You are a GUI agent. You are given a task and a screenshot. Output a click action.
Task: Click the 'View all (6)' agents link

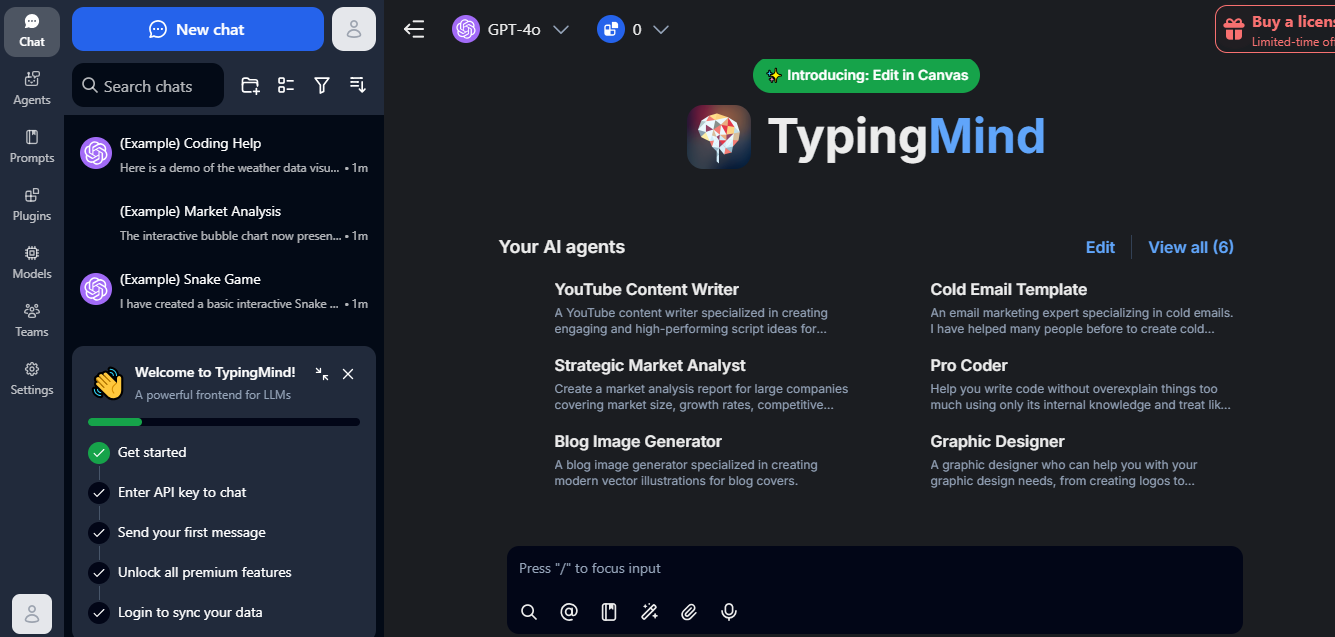[1190, 247]
